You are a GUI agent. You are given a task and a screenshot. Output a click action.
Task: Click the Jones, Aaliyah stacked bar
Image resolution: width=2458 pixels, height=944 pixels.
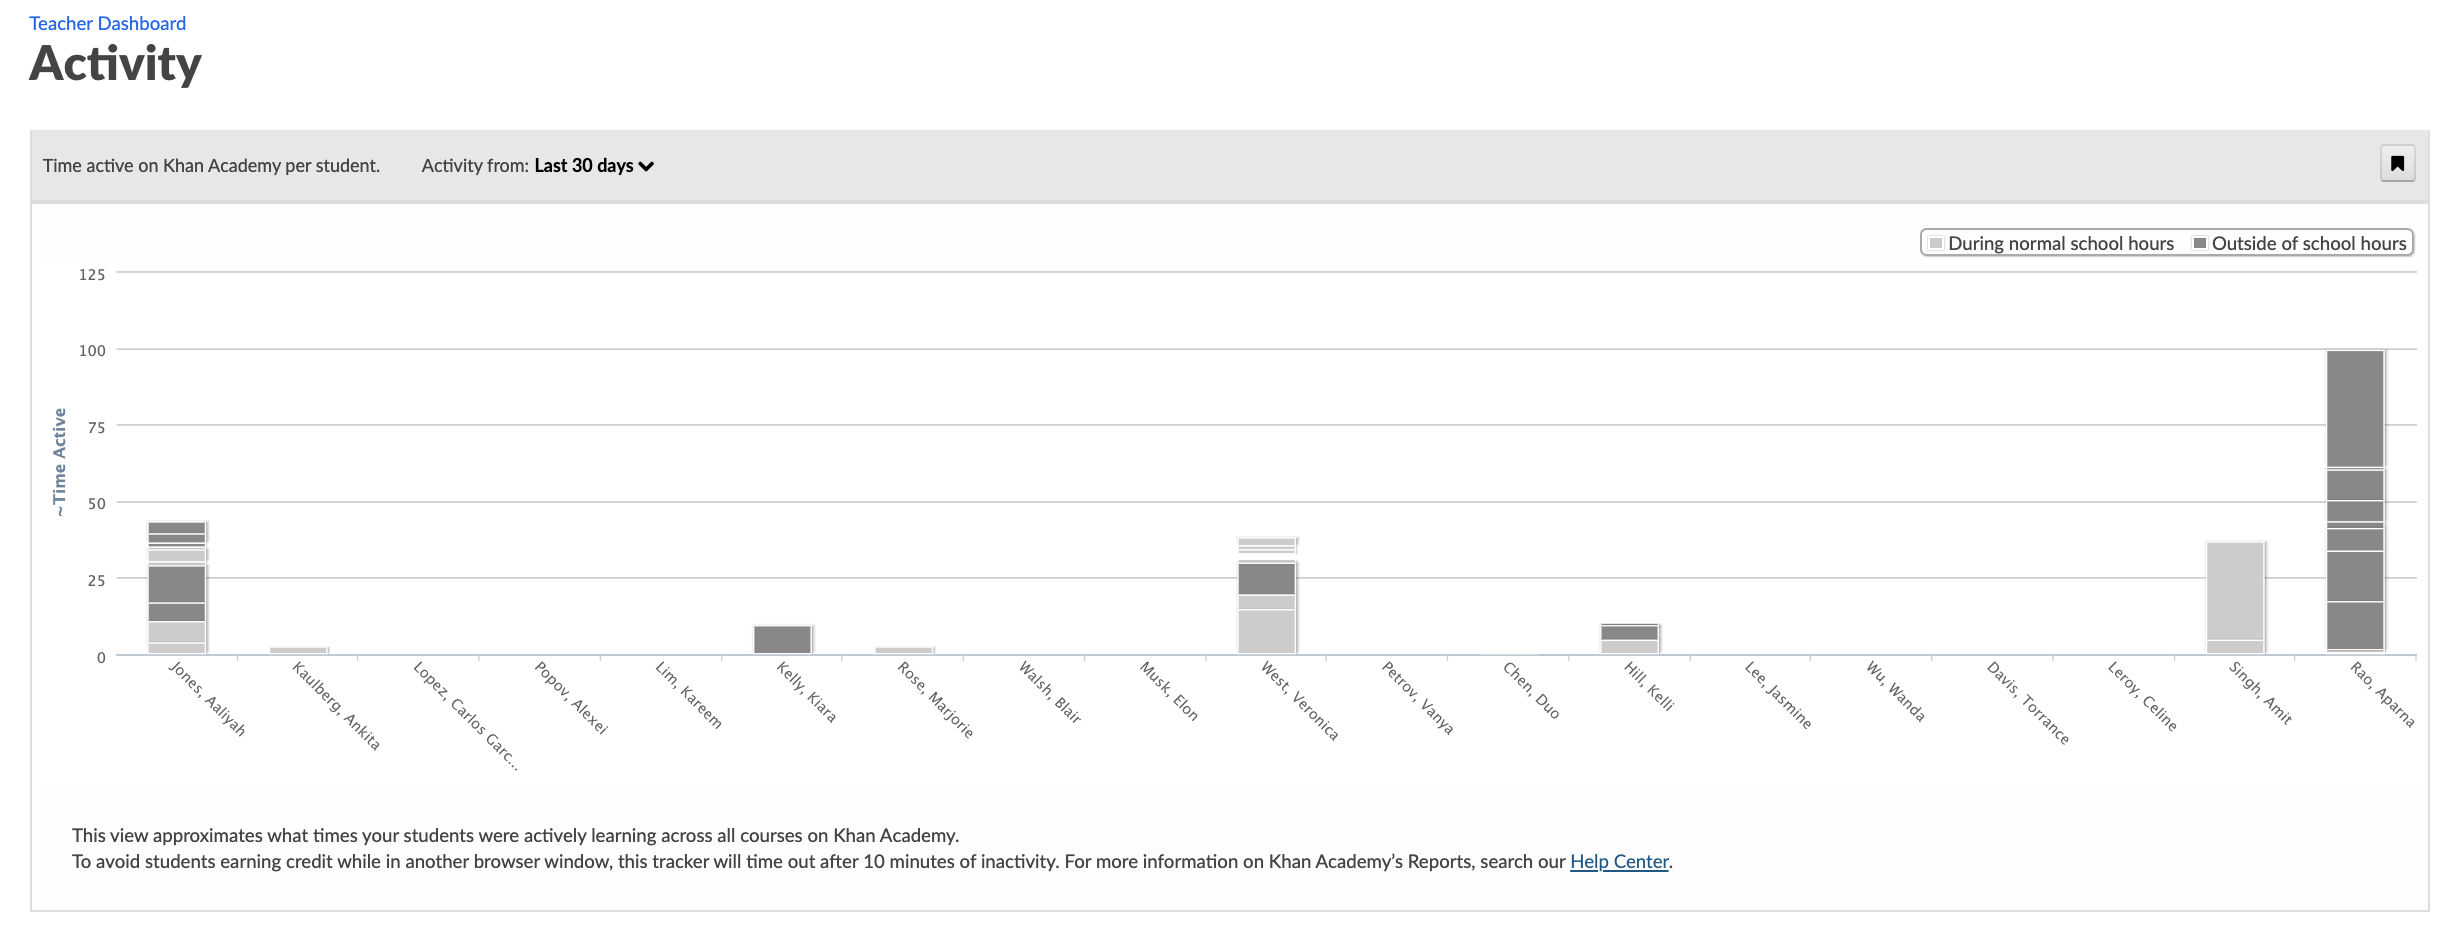(x=177, y=587)
